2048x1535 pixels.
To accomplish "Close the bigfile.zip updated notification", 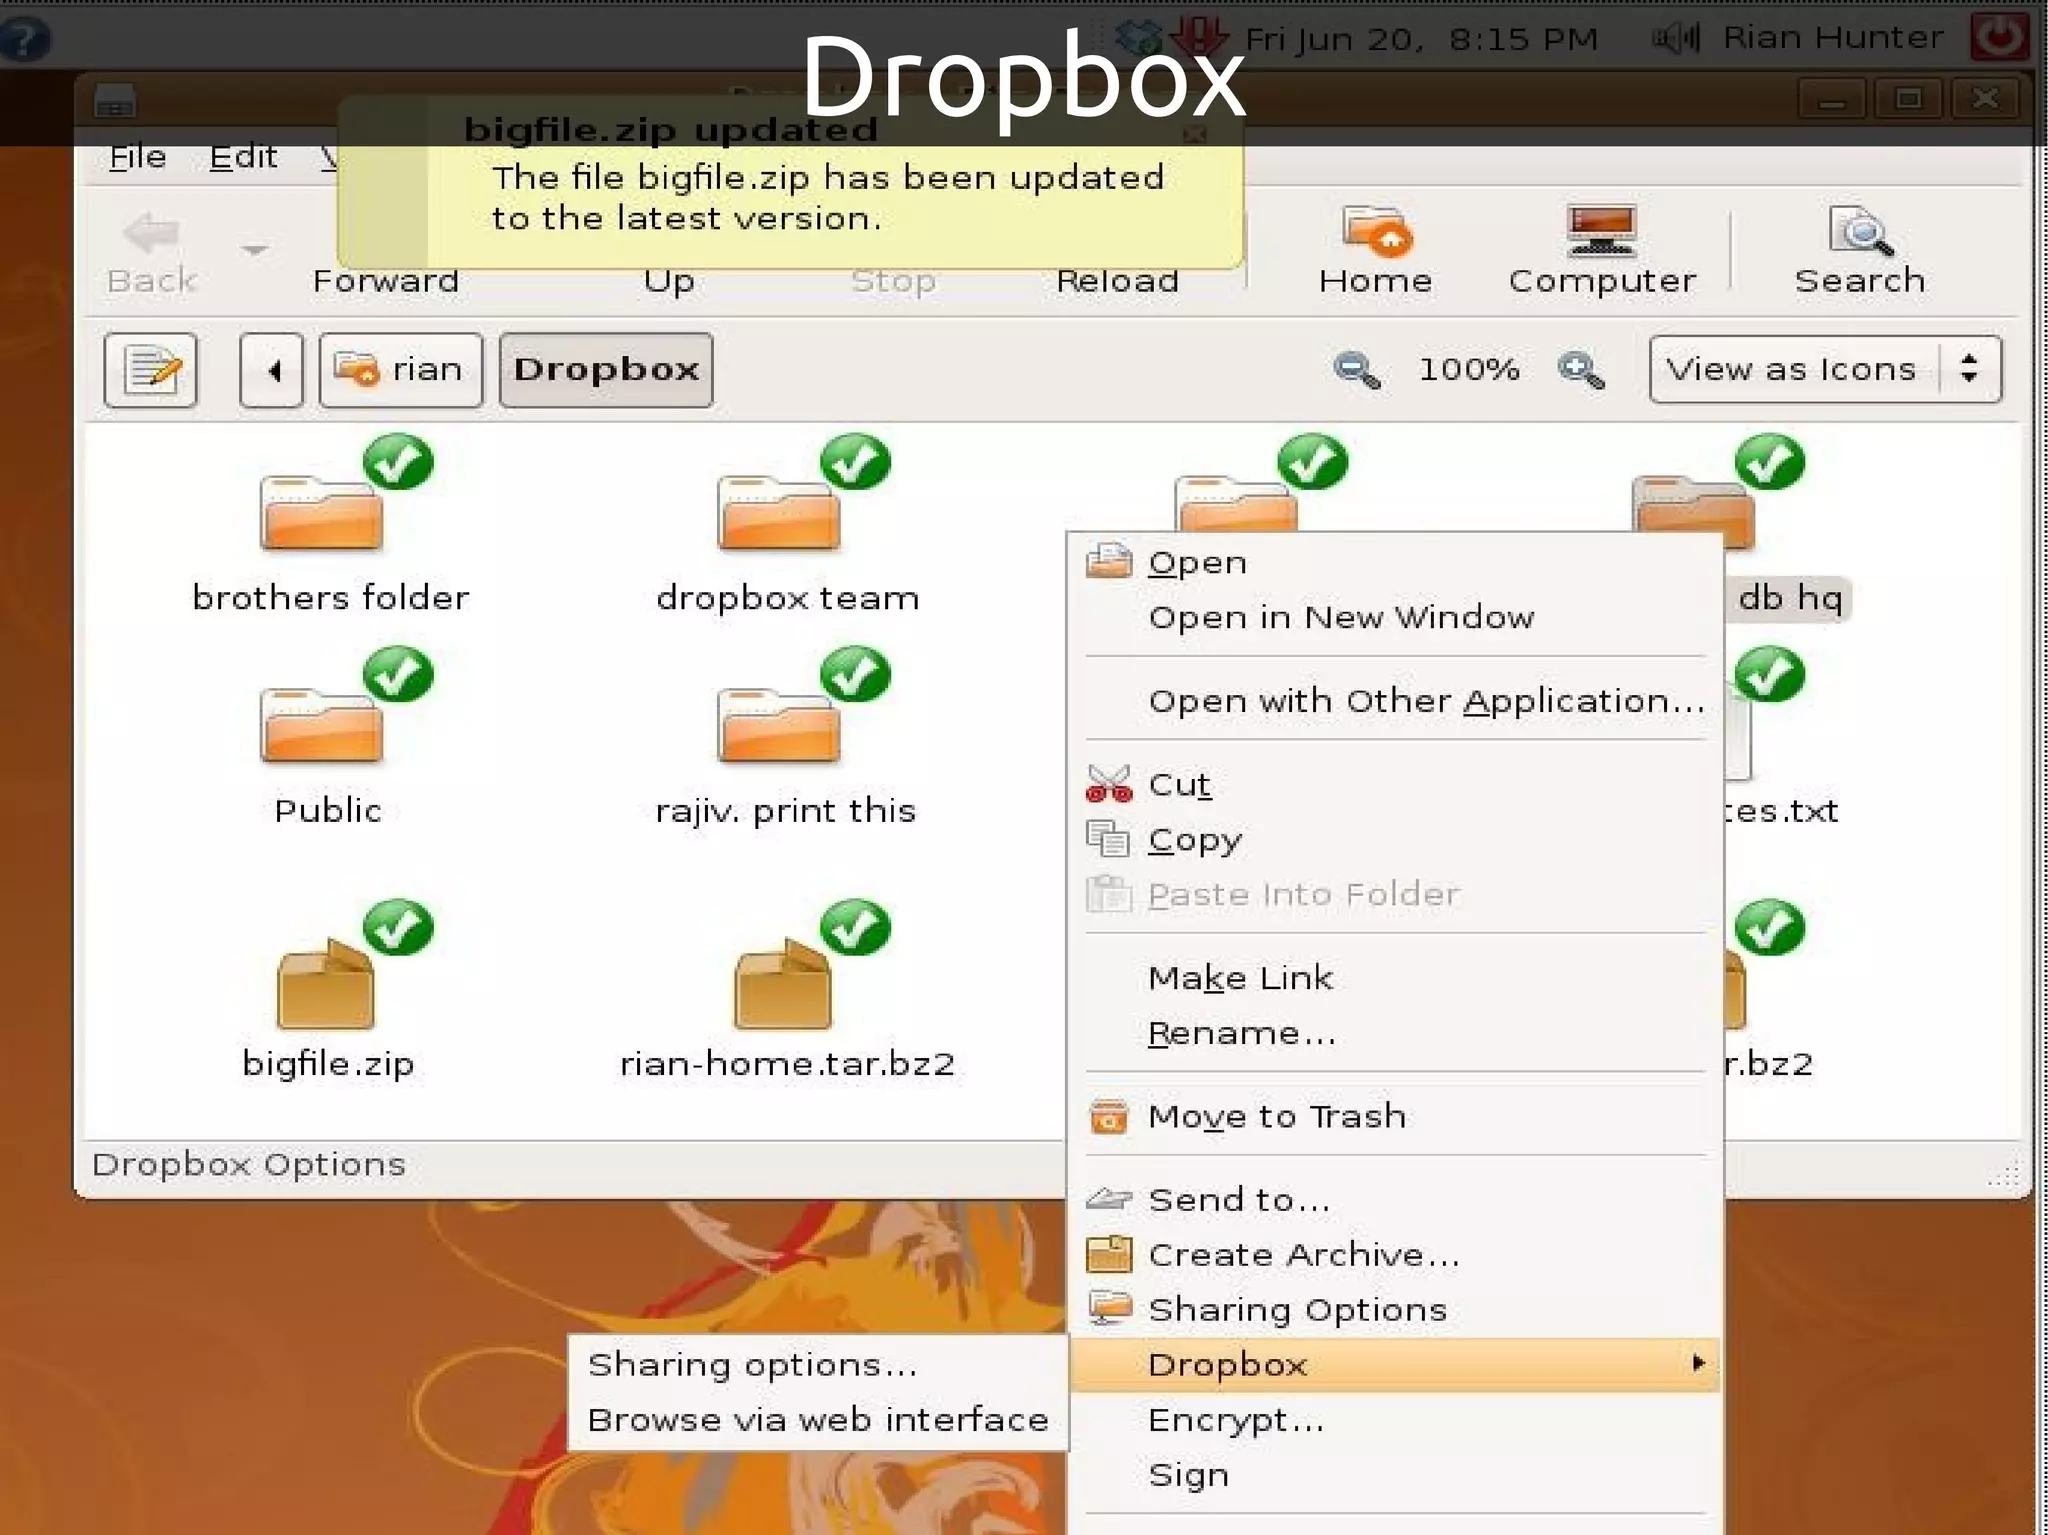I will click(1194, 134).
